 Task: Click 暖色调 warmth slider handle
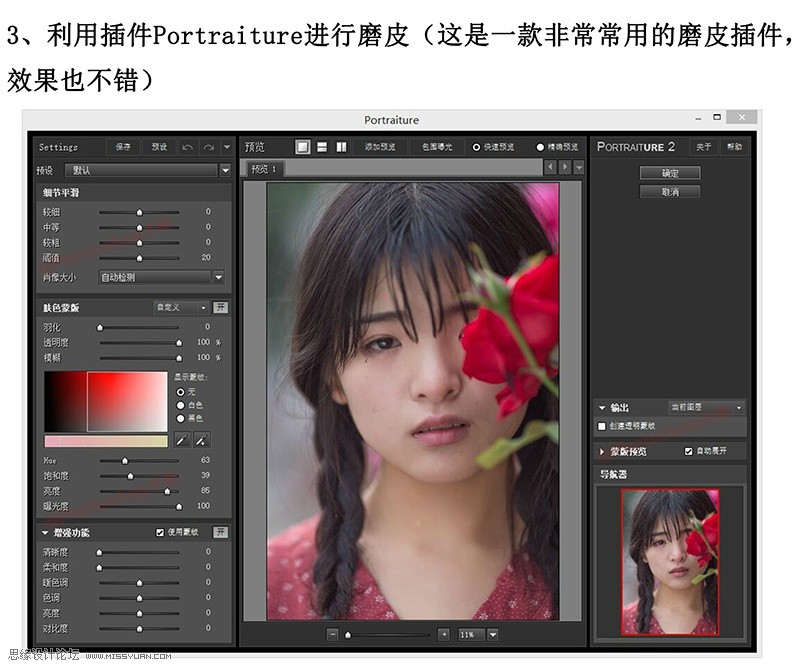(x=139, y=583)
